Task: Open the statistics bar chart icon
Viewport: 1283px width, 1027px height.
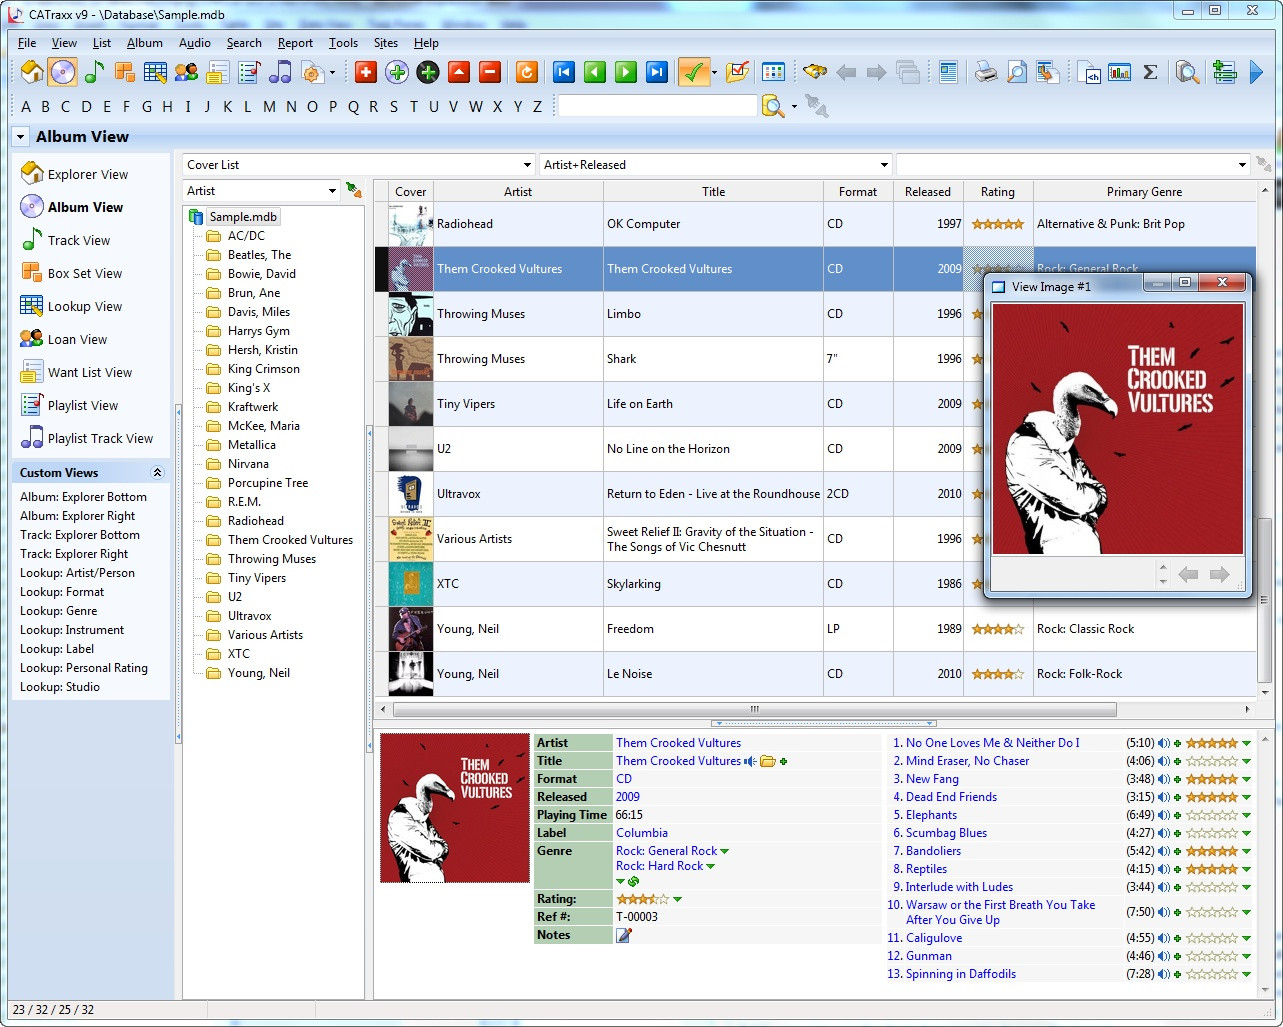Action: pos(1120,72)
